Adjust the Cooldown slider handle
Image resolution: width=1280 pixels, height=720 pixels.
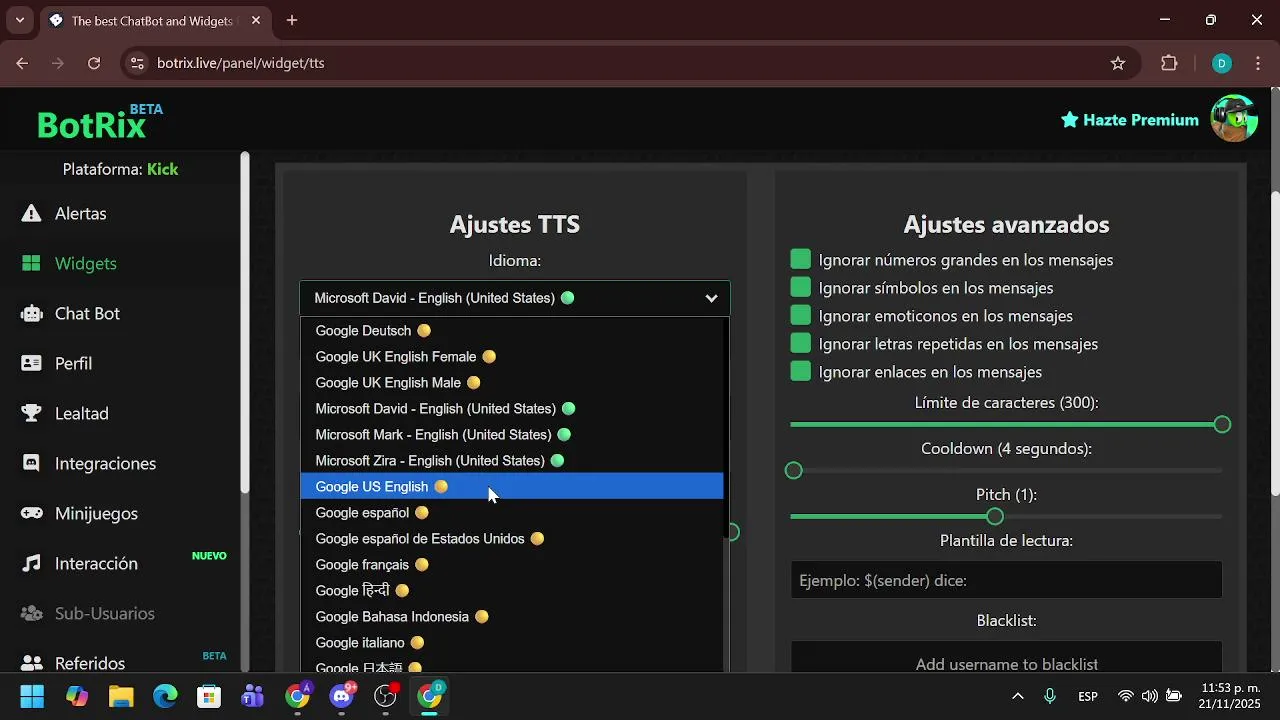[794, 470]
